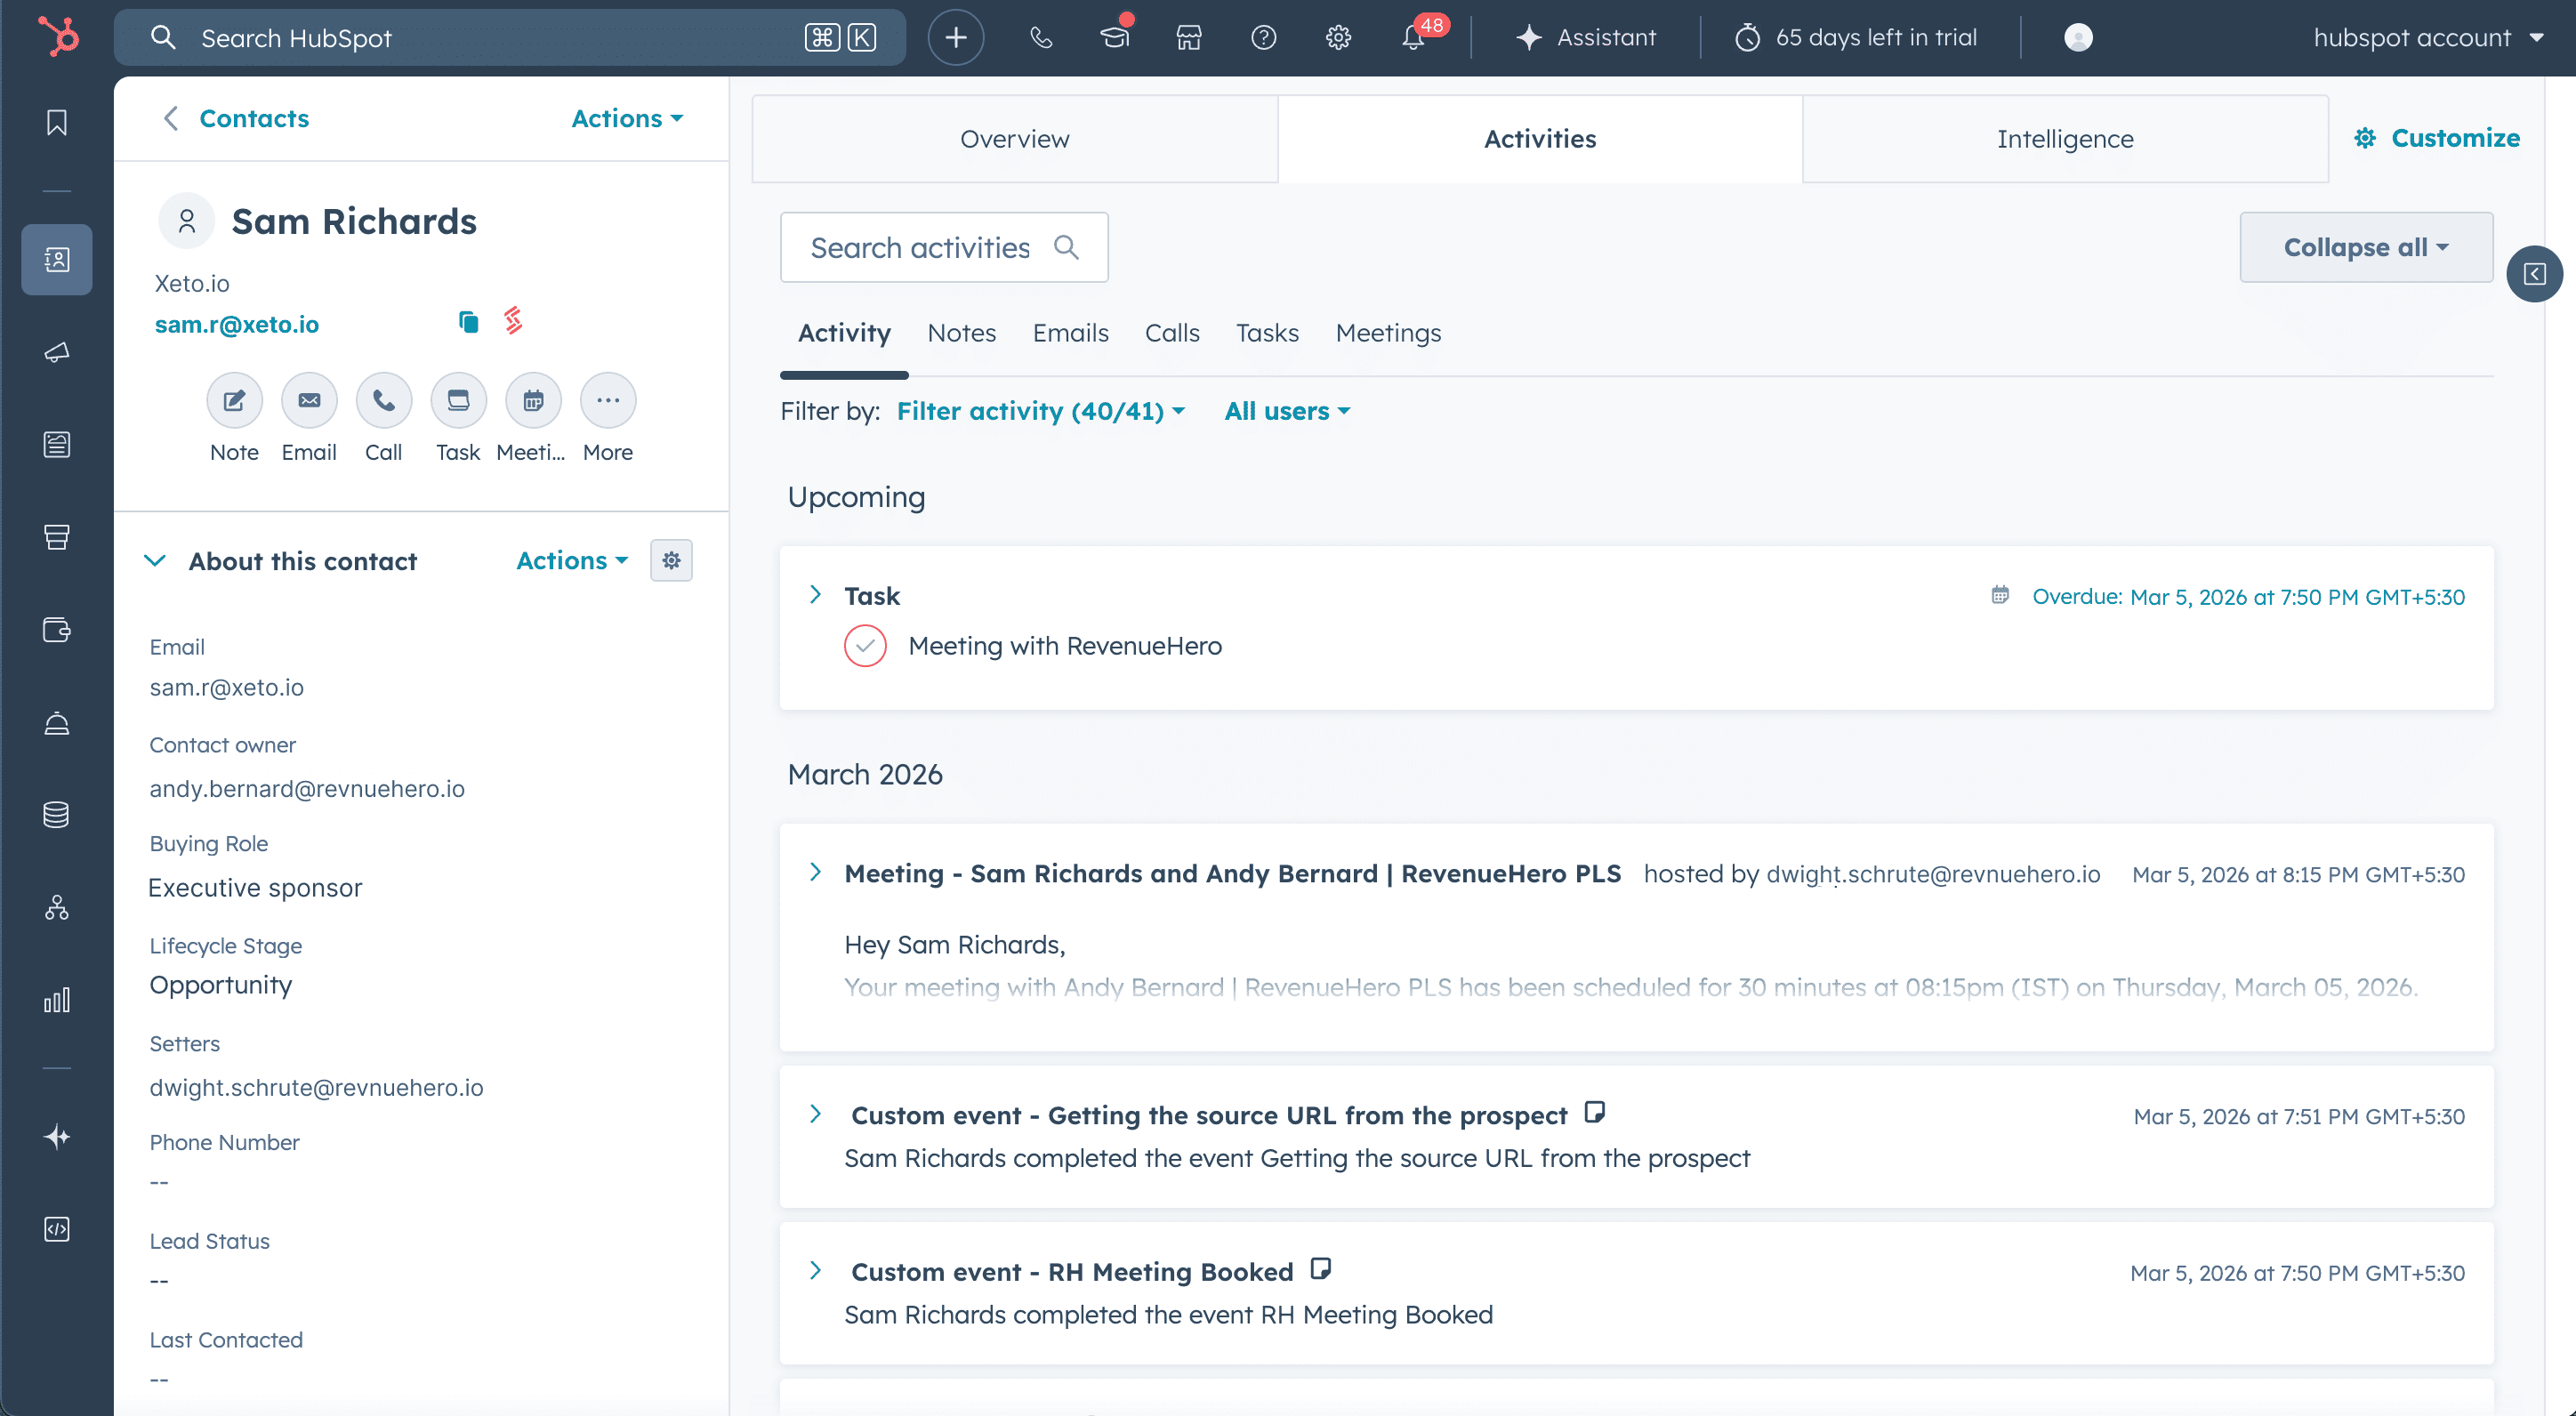Image resolution: width=2576 pixels, height=1416 pixels.
Task: Copy the contact email with the copy icon
Action: tap(468, 322)
